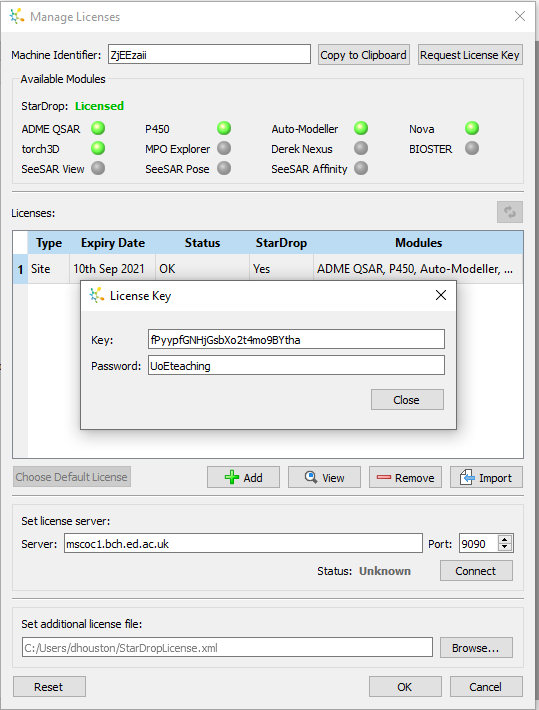Click the BIOSTER grey status indicator
This screenshot has height=710, width=539.
[x=472, y=149]
